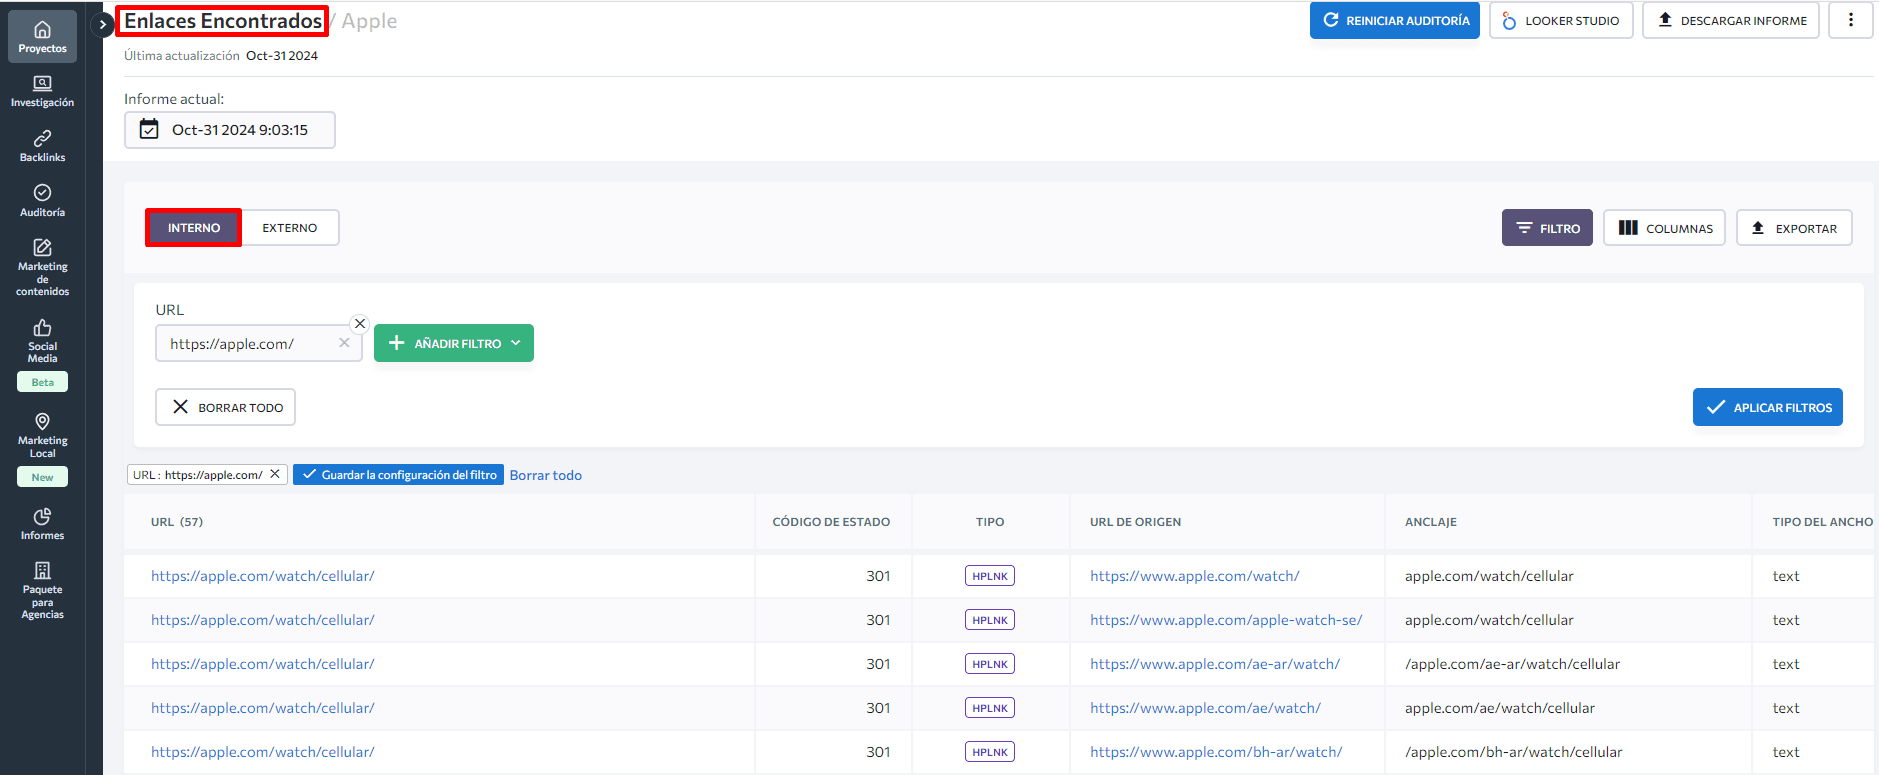This screenshot has width=1879, height=775.
Task: Toggle the Filtro panel
Action: [x=1547, y=228]
